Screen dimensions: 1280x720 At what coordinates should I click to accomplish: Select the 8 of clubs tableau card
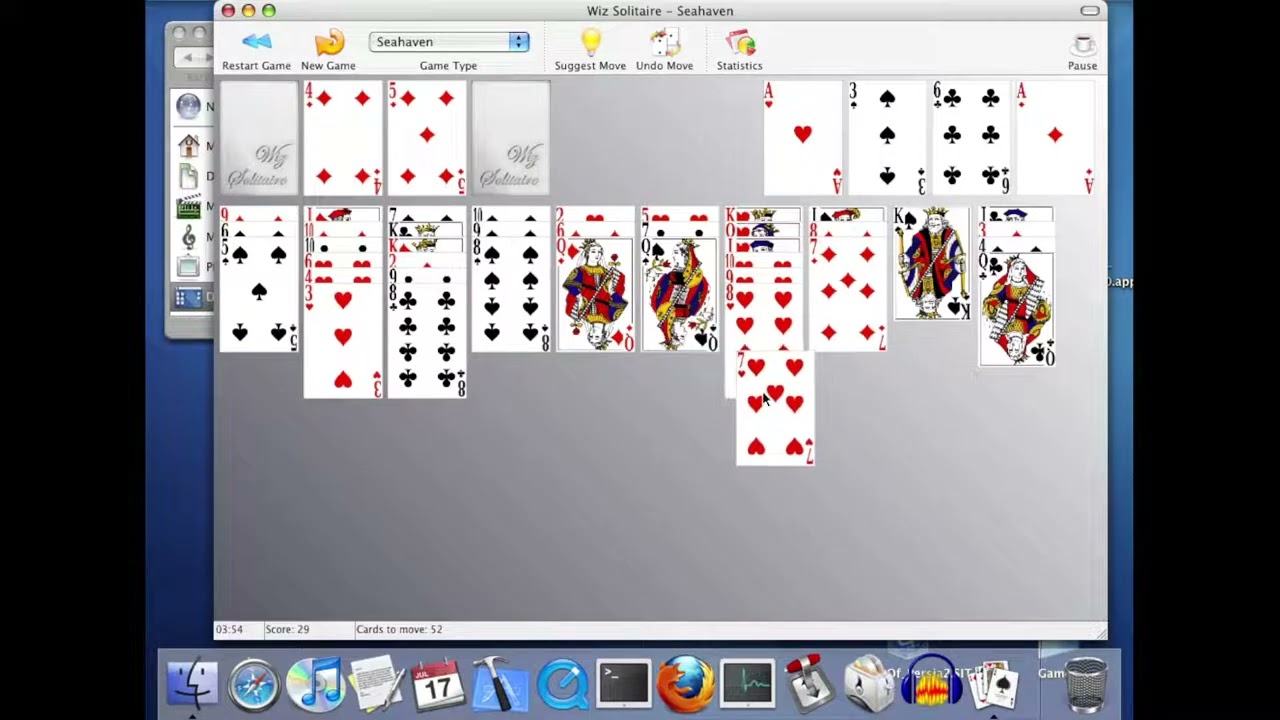click(427, 340)
